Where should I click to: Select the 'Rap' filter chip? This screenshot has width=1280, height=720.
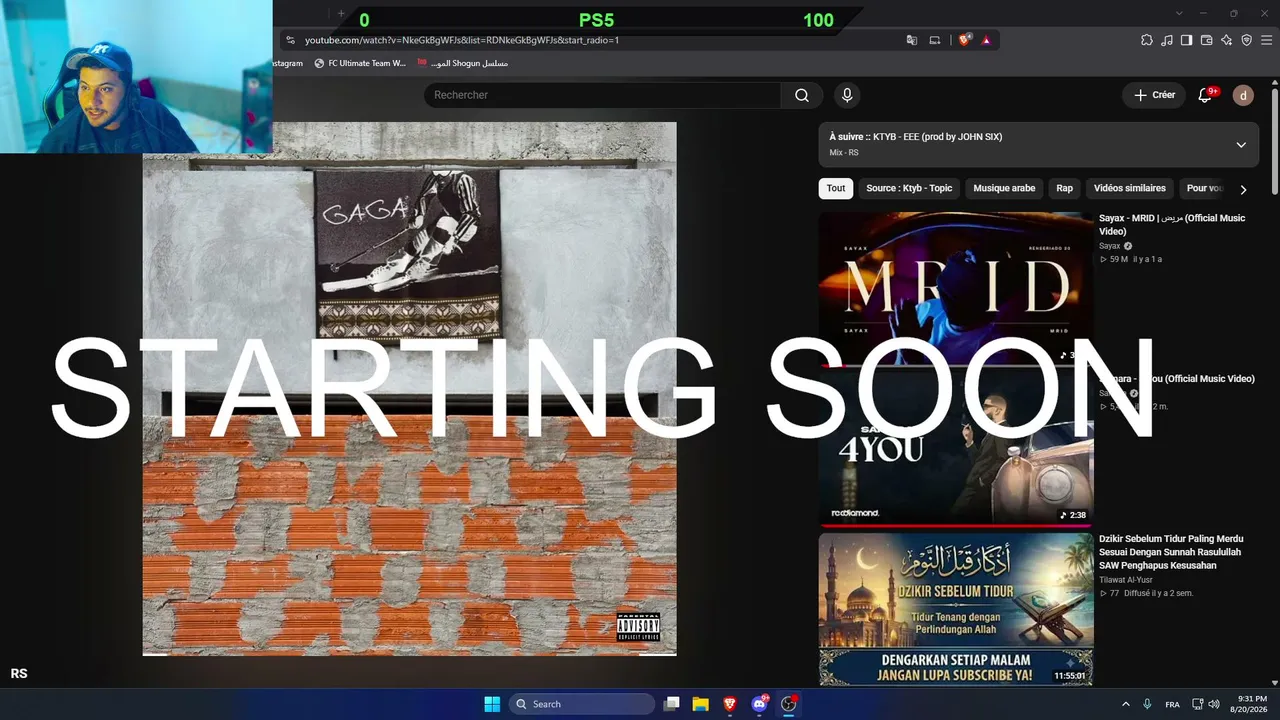coord(1064,188)
